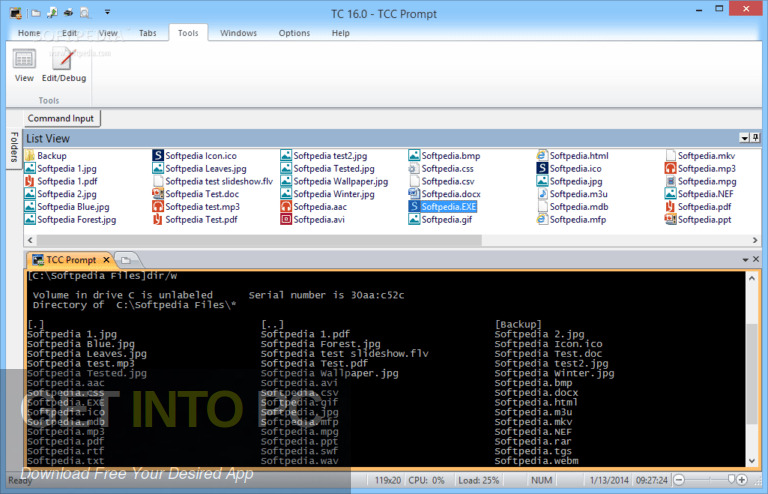The width and height of the screenshot is (768, 494).
Task: Select Softpedia Test.doc file
Action: tap(196, 194)
